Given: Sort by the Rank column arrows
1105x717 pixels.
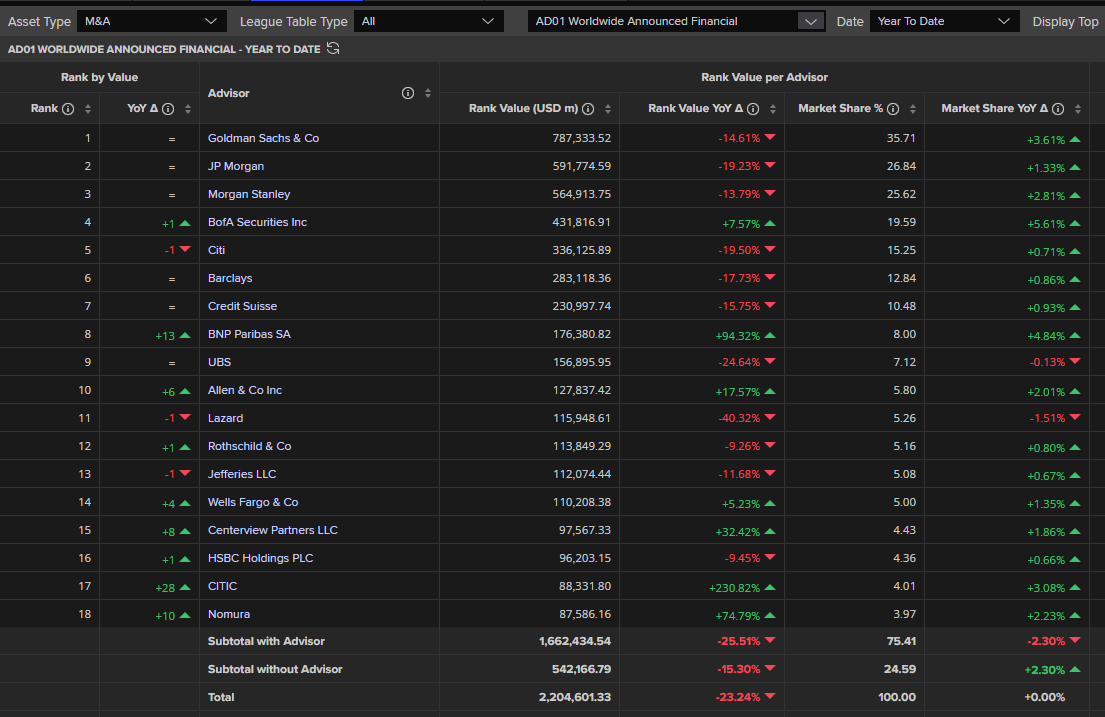Looking at the screenshot, I should (88, 109).
